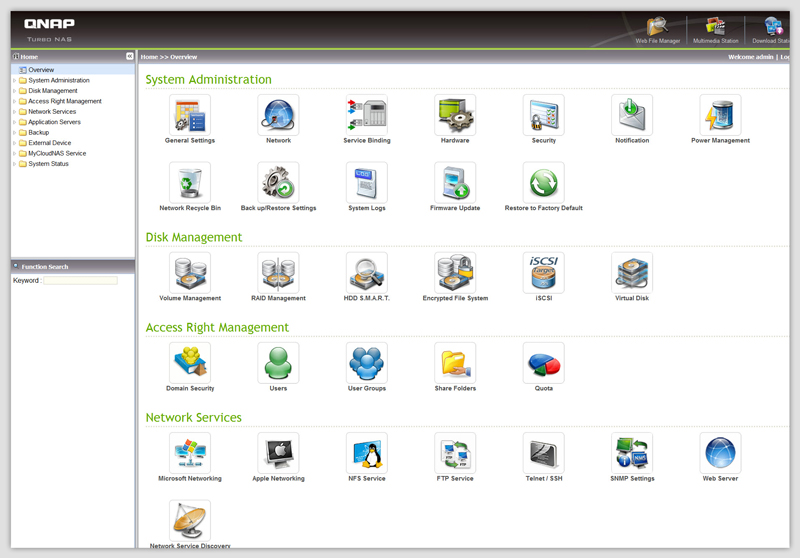Select Access Right Management folder in tree
Screen dimensions: 800x558
click(x=60, y=102)
